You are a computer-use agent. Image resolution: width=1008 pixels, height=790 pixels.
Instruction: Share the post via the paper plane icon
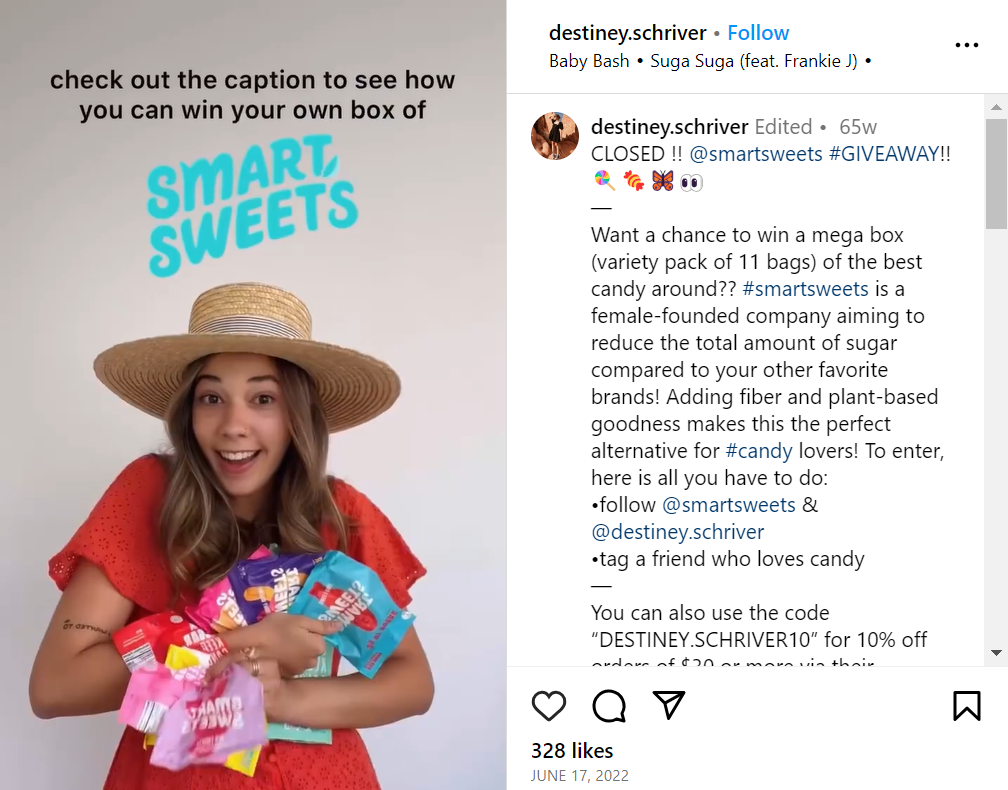[668, 706]
